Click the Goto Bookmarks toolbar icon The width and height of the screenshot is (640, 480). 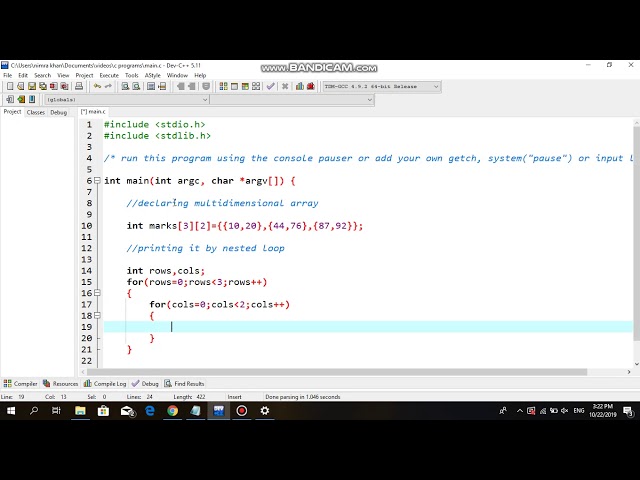32,99
